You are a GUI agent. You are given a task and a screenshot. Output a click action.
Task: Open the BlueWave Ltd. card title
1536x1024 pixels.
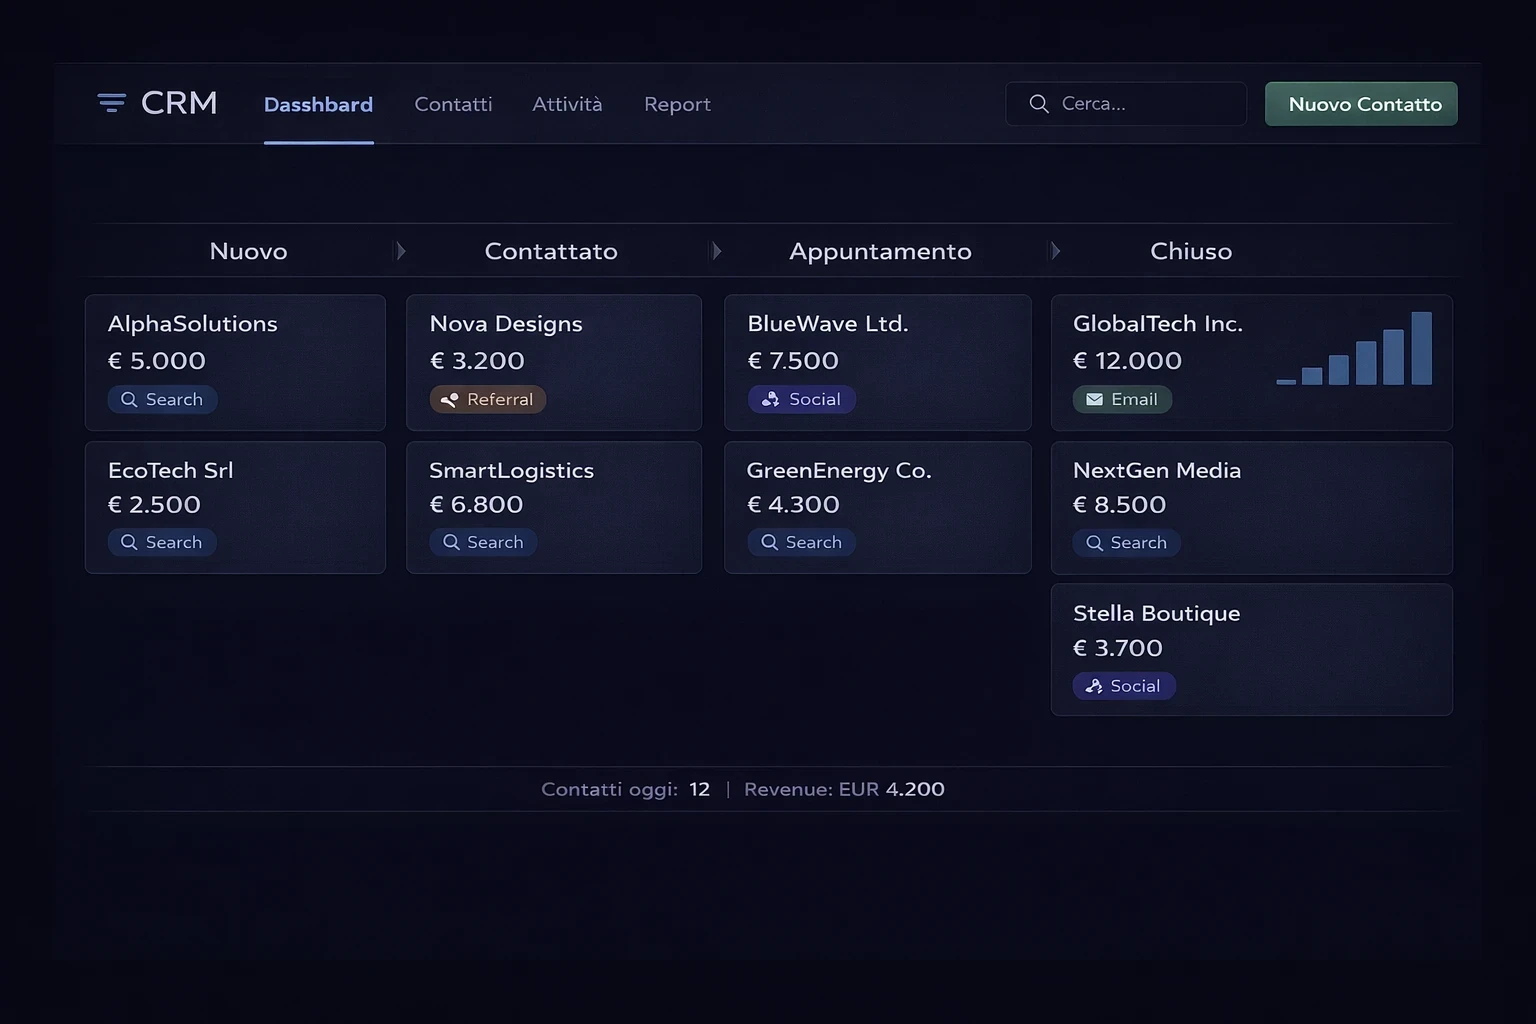click(828, 324)
